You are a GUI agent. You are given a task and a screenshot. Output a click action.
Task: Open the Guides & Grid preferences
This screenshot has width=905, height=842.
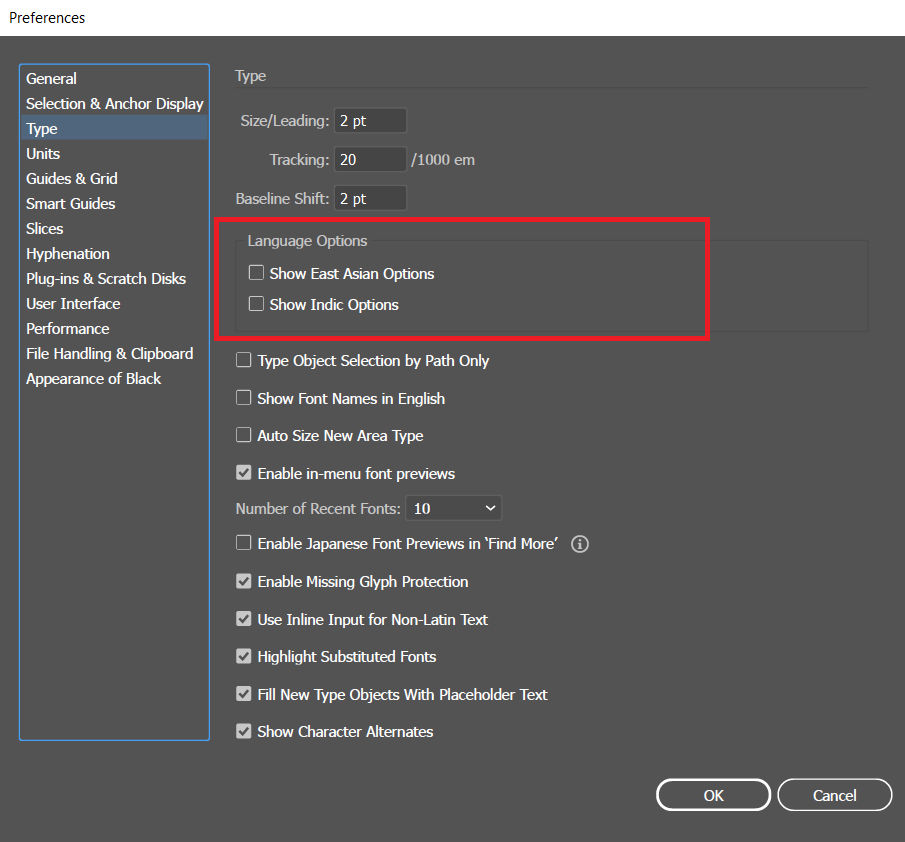(71, 178)
